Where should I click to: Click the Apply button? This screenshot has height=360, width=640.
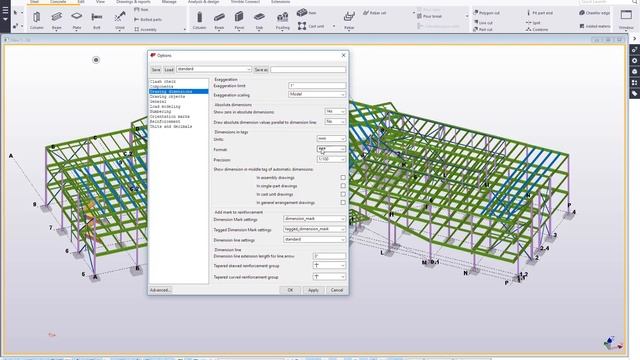pyautogui.click(x=313, y=290)
